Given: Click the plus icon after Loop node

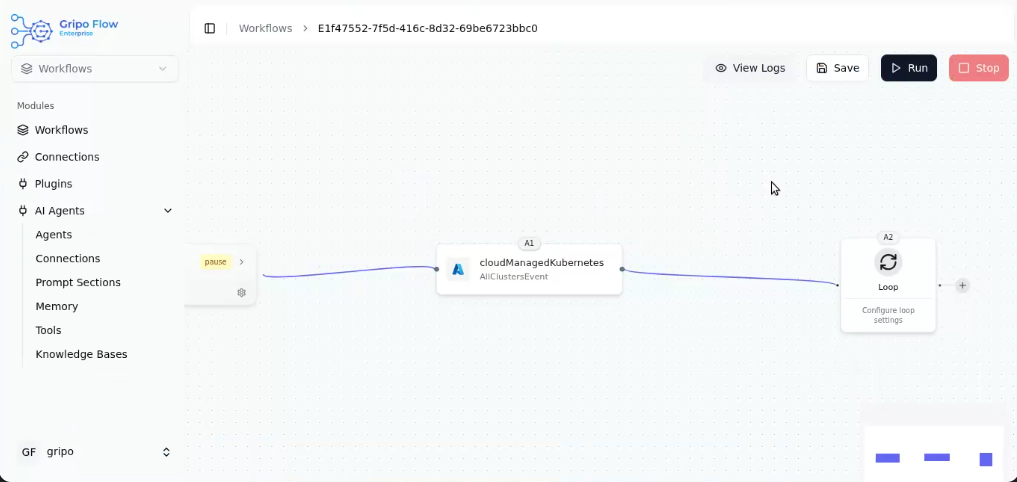Looking at the screenshot, I should 962,285.
